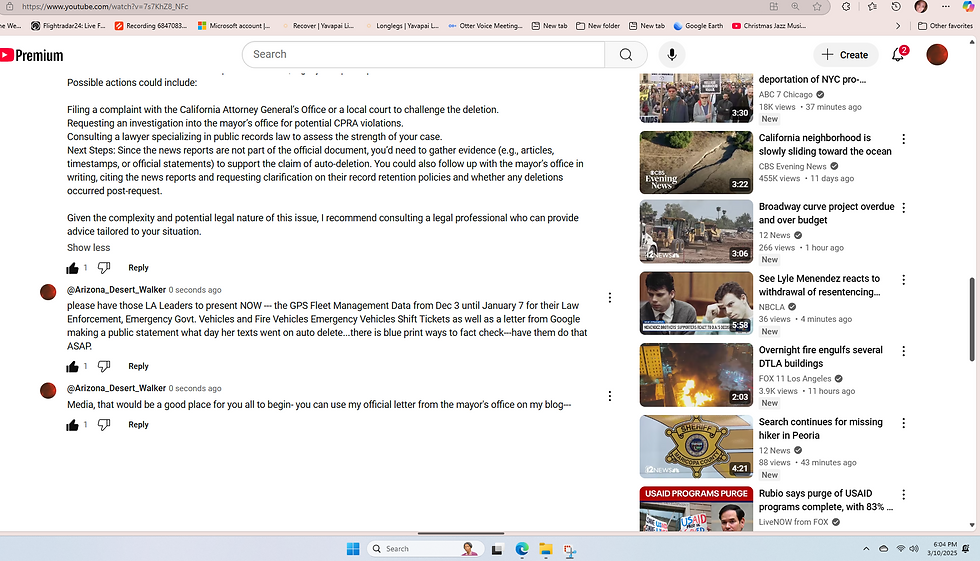Open File Explorer from the taskbar
Image resolution: width=980 pixels, height=561 pixels.
pos(546,549)
